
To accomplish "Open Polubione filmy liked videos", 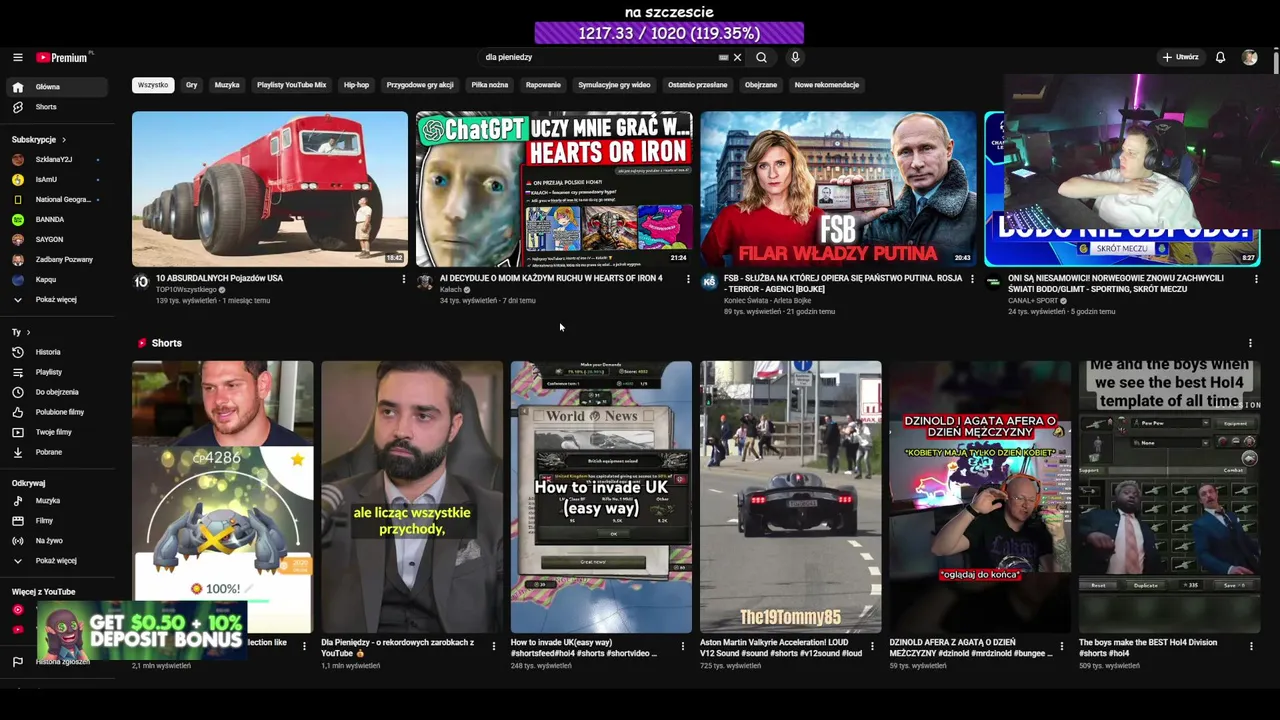I will point(56,412).
